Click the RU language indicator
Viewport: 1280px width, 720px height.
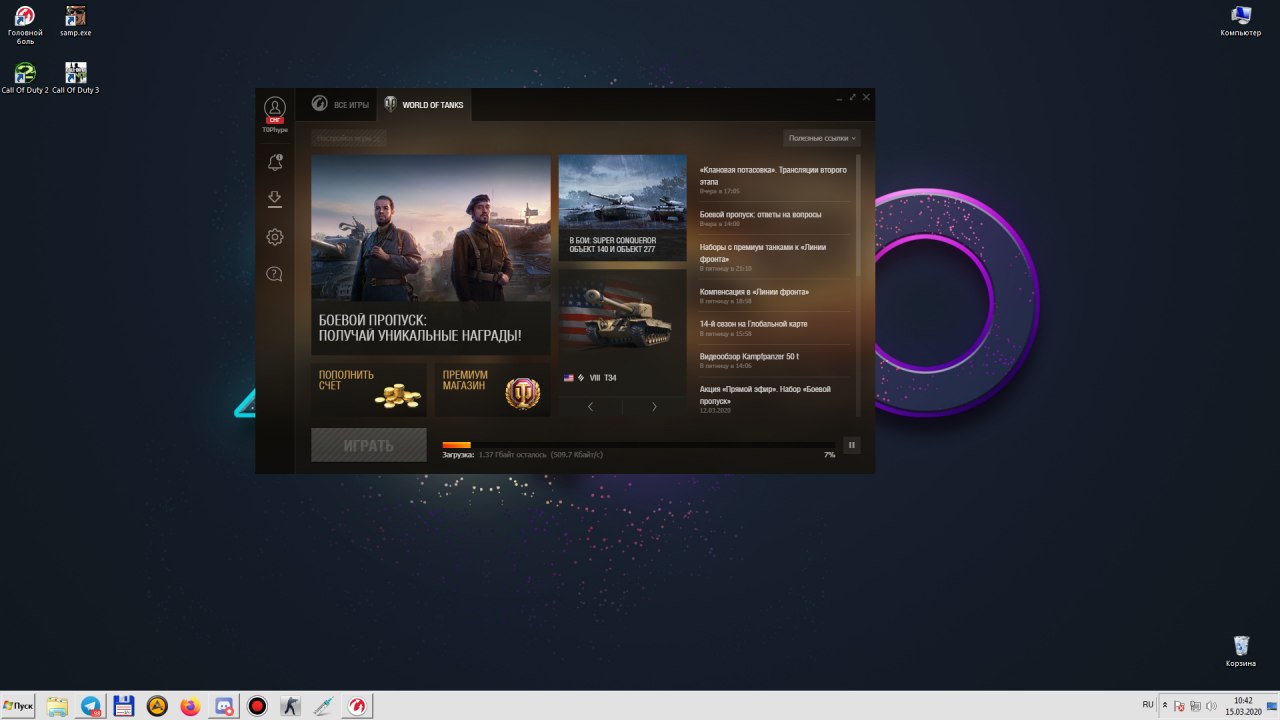click(x=1148, y=705)
